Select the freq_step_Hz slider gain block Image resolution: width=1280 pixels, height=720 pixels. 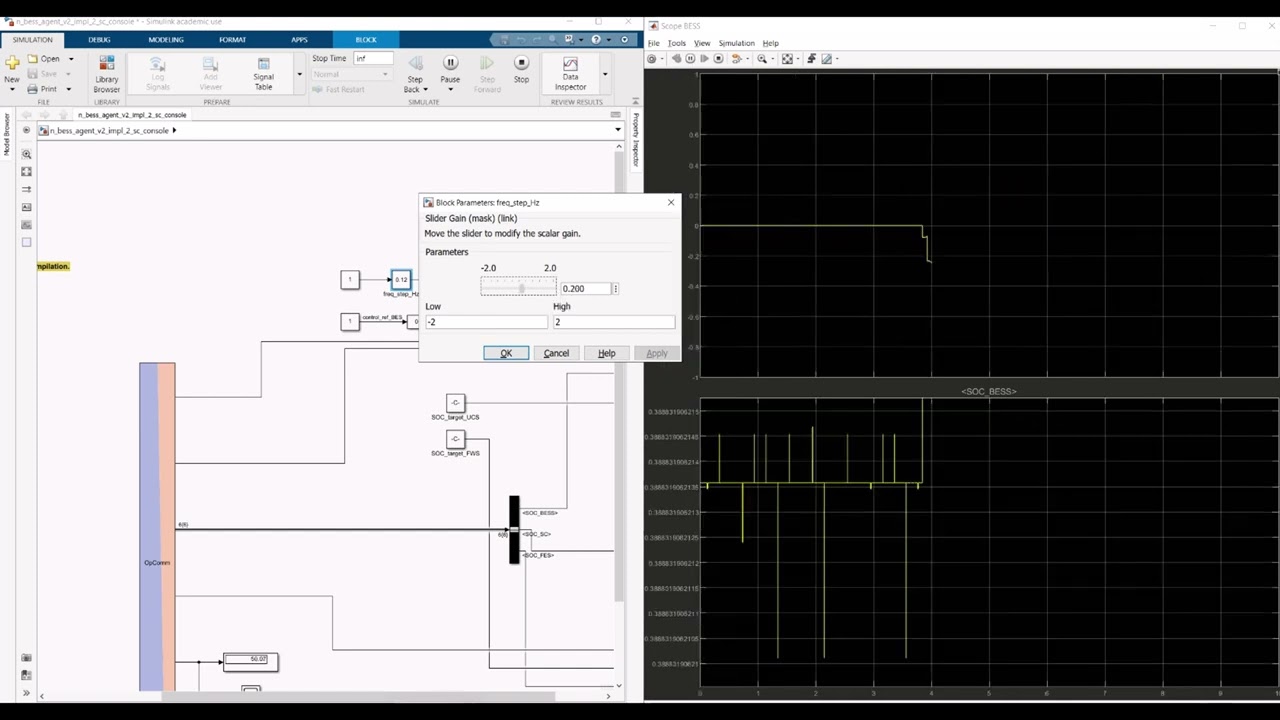coord(401,279)
